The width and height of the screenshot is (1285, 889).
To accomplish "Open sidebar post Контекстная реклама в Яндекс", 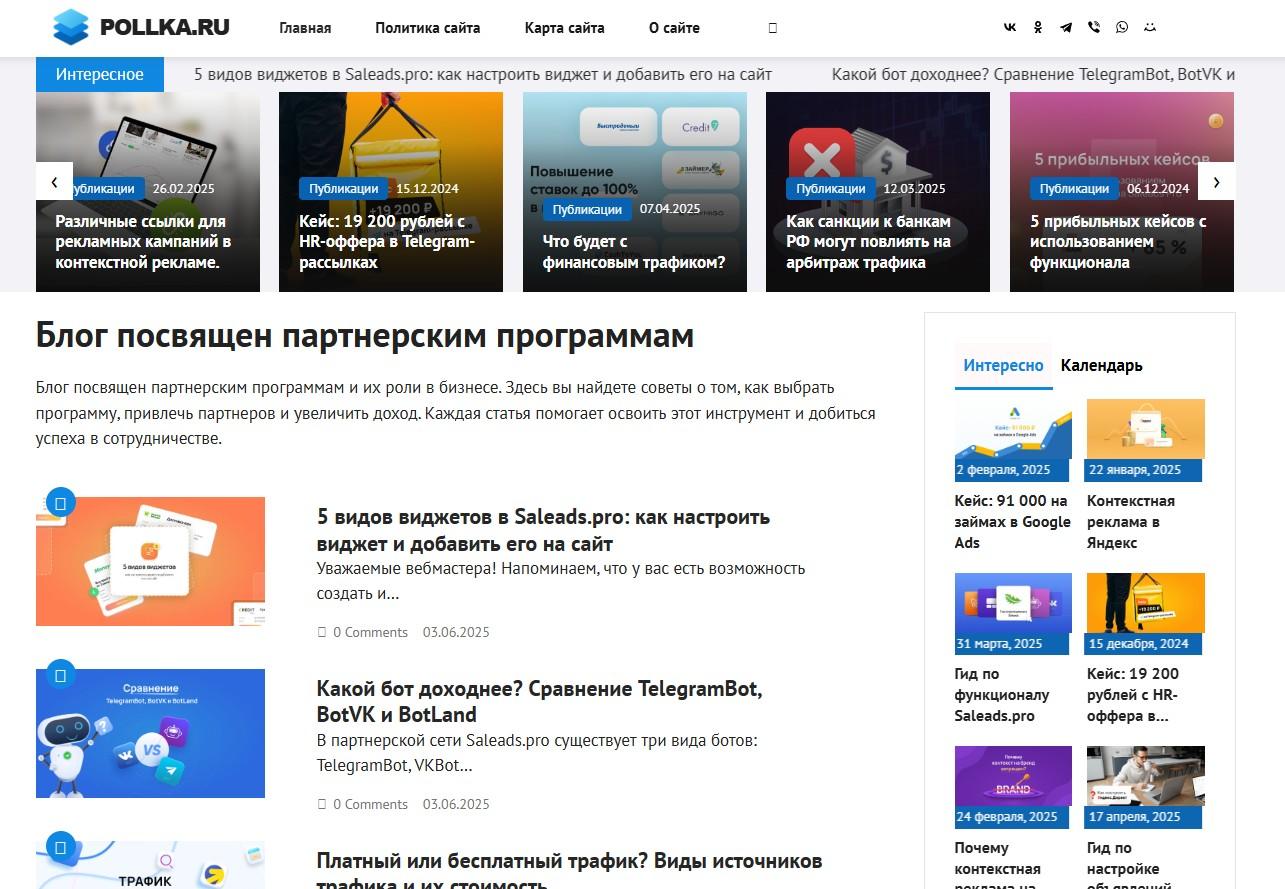I will point(1131,522).
